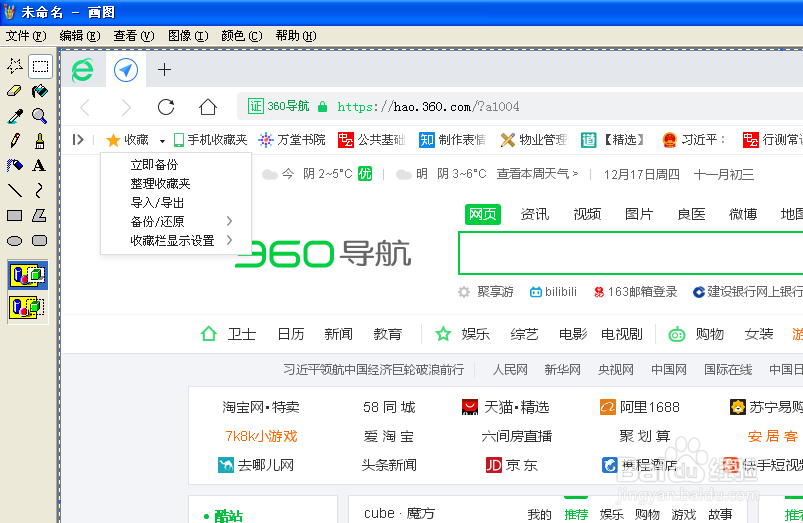This screenshot has width=803, height=523.
Task: Select the Pick Color eyedropper
Action: tap(15, 116)
